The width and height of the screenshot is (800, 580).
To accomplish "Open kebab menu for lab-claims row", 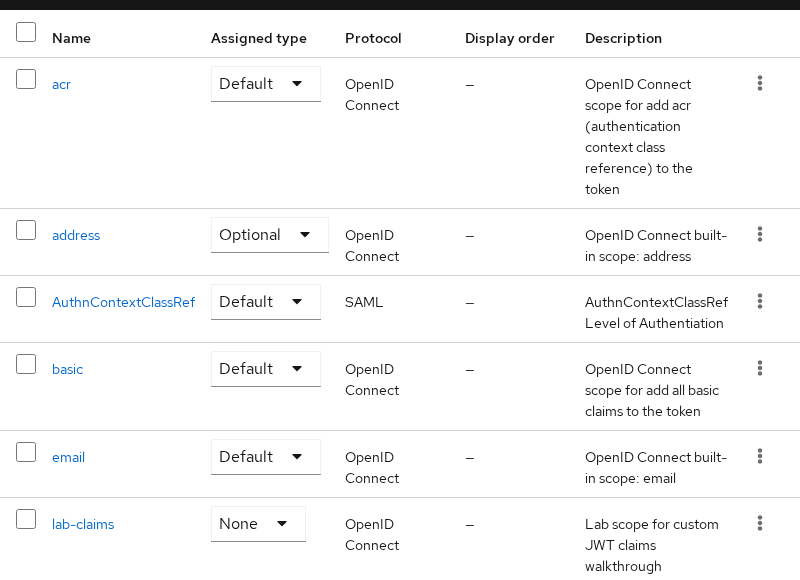I will [760, 523].
